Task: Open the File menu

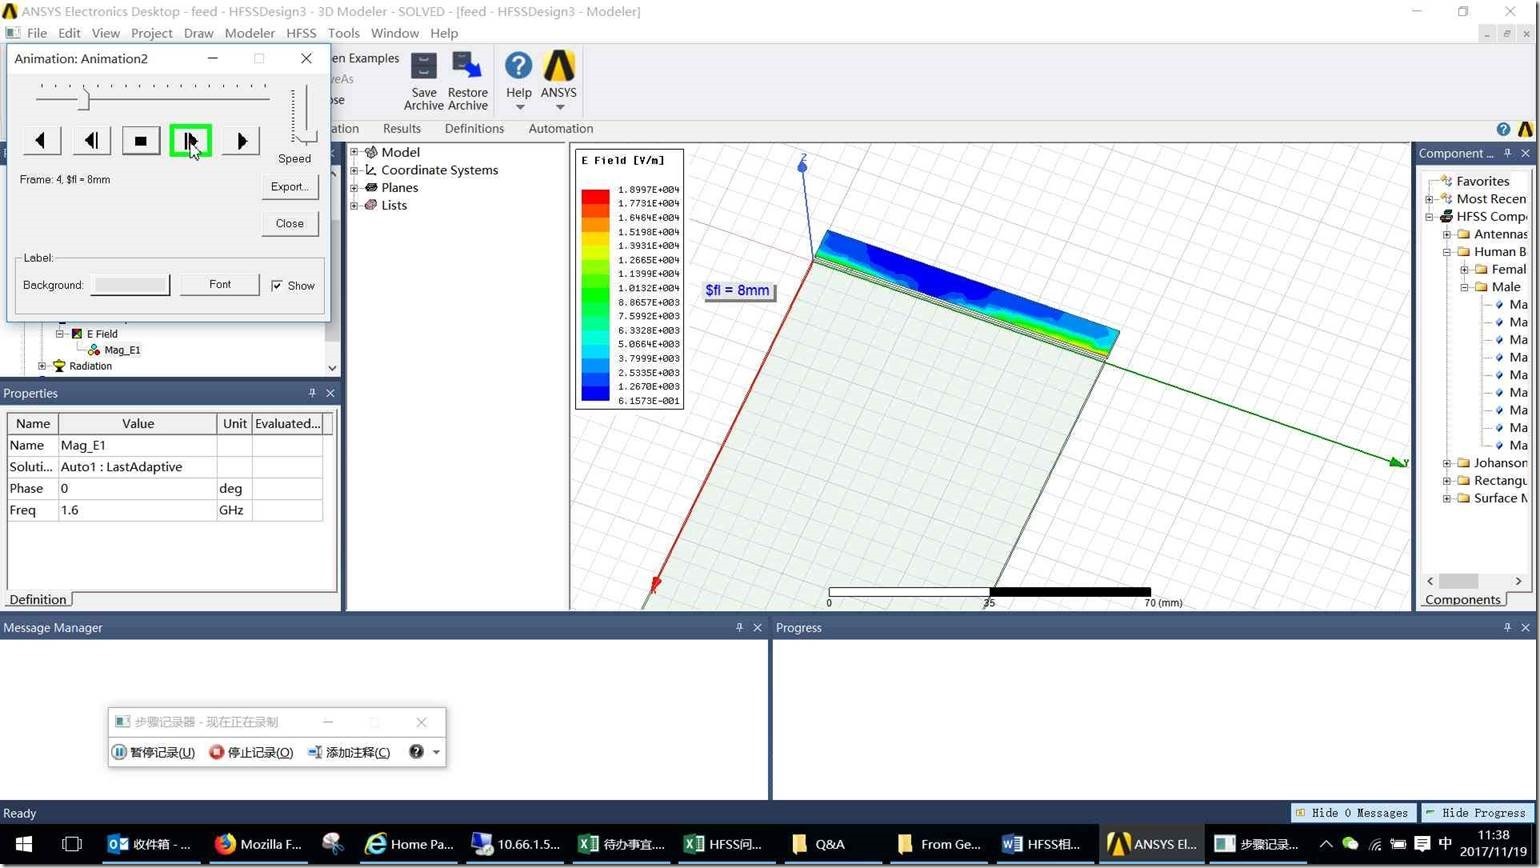Action: [x=37, y=33]
